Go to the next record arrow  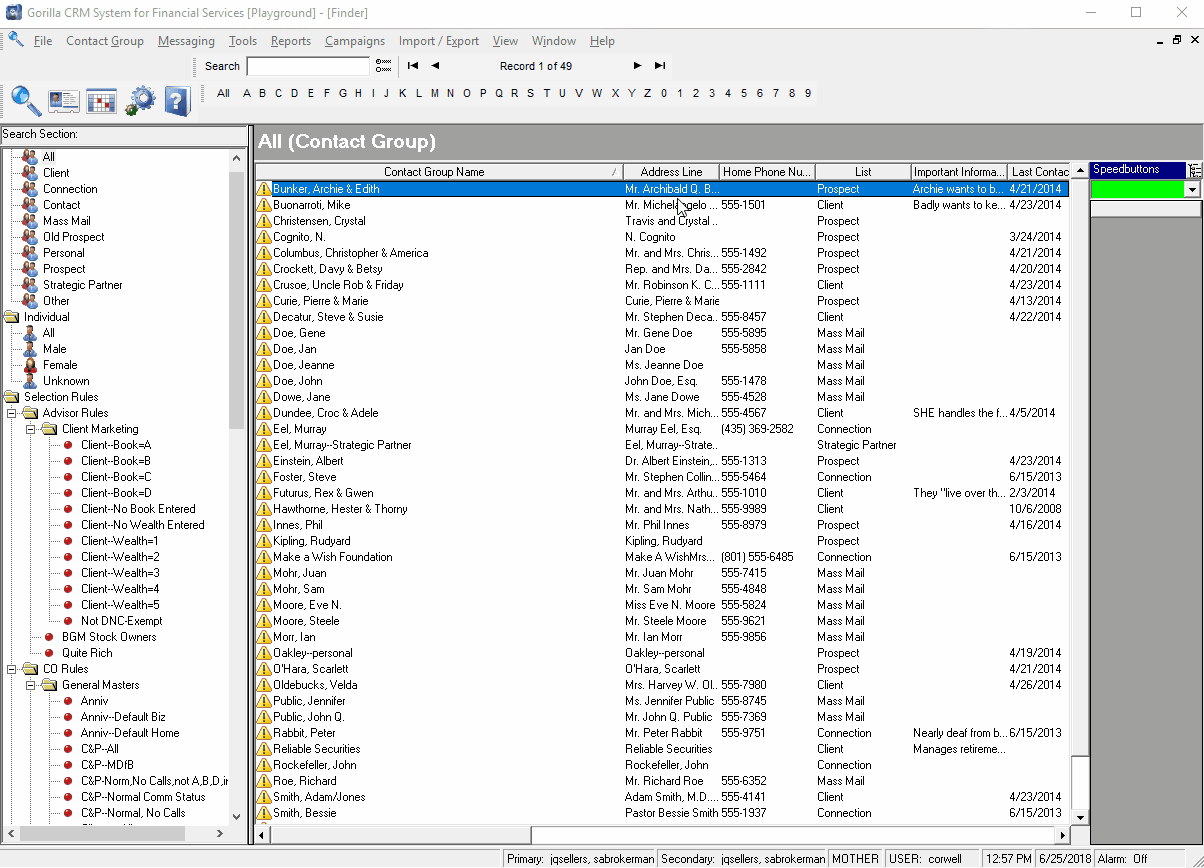pos(637,66)
